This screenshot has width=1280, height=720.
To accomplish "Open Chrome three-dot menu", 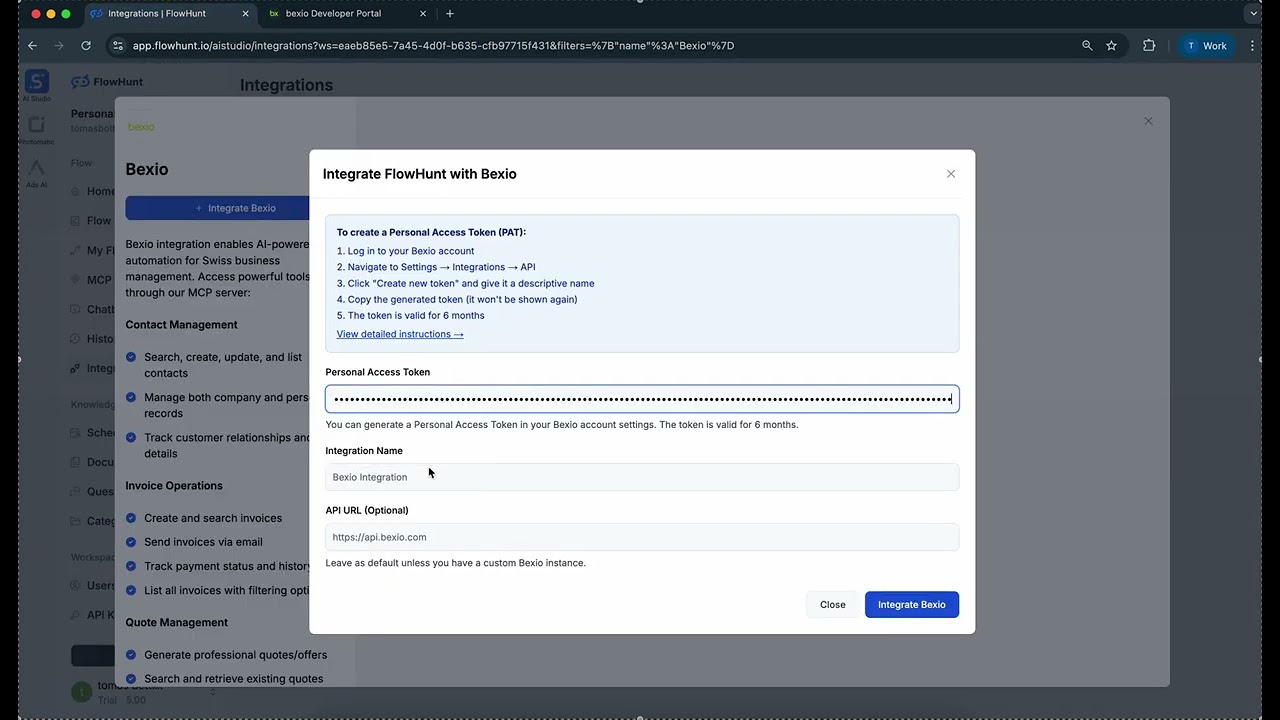I will coord(1253,46).
